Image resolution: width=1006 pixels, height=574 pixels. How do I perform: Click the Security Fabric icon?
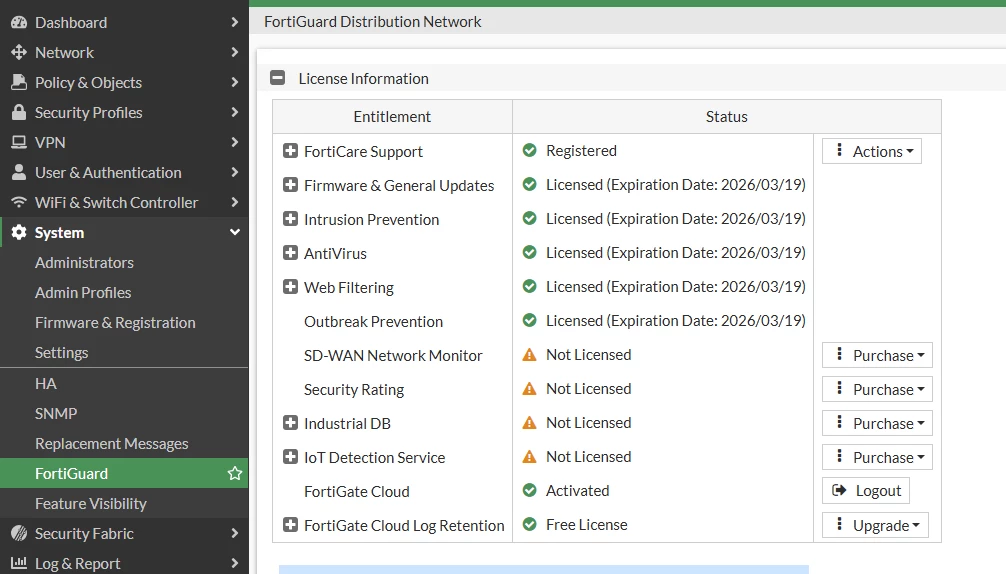click(x=19, y=533)
